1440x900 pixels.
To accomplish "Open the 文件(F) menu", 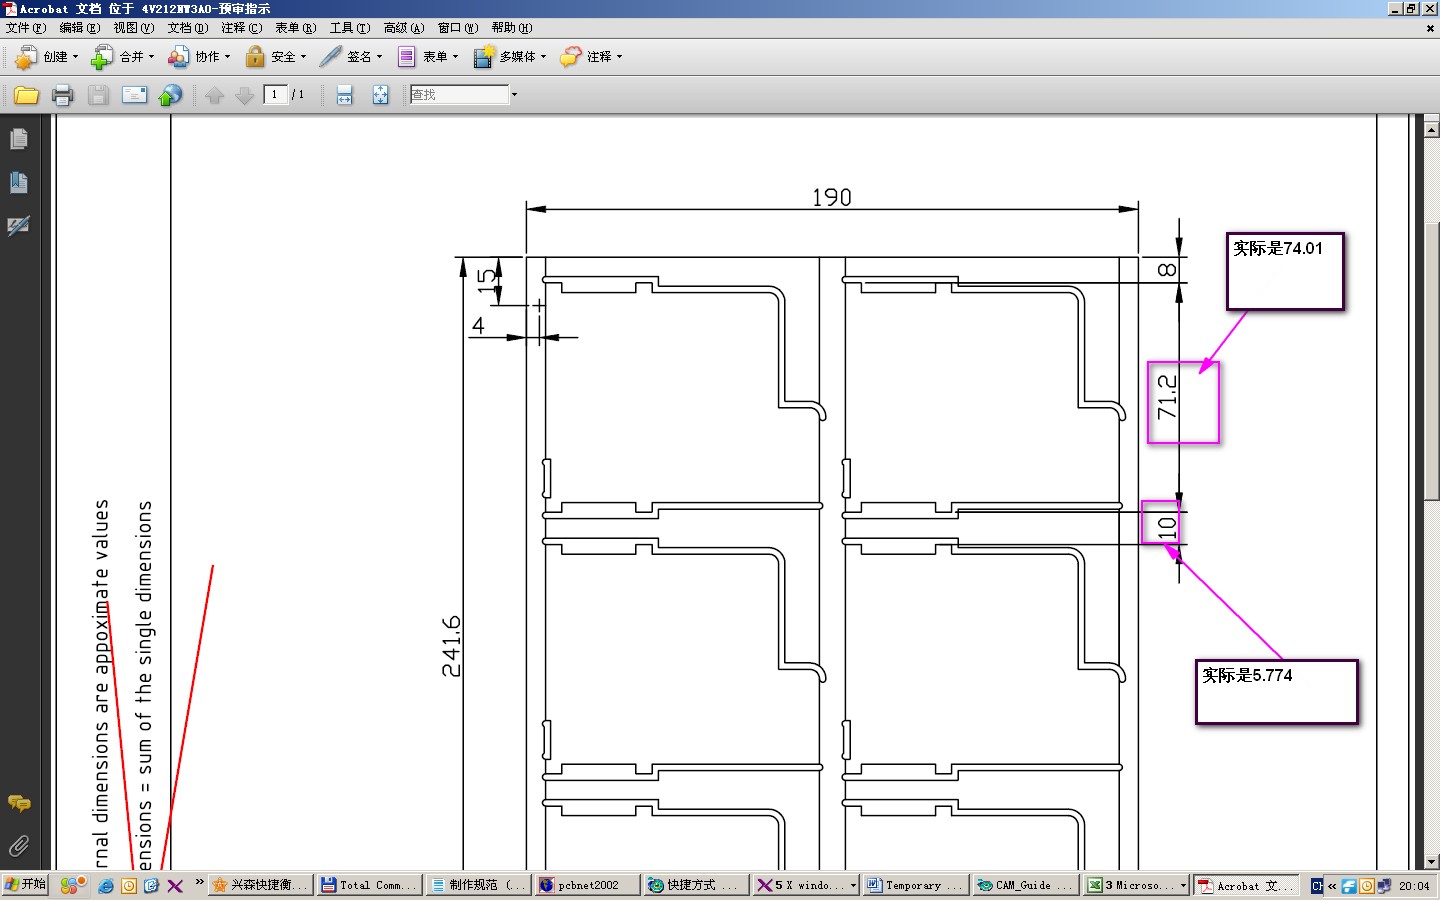I will (25, 28).
